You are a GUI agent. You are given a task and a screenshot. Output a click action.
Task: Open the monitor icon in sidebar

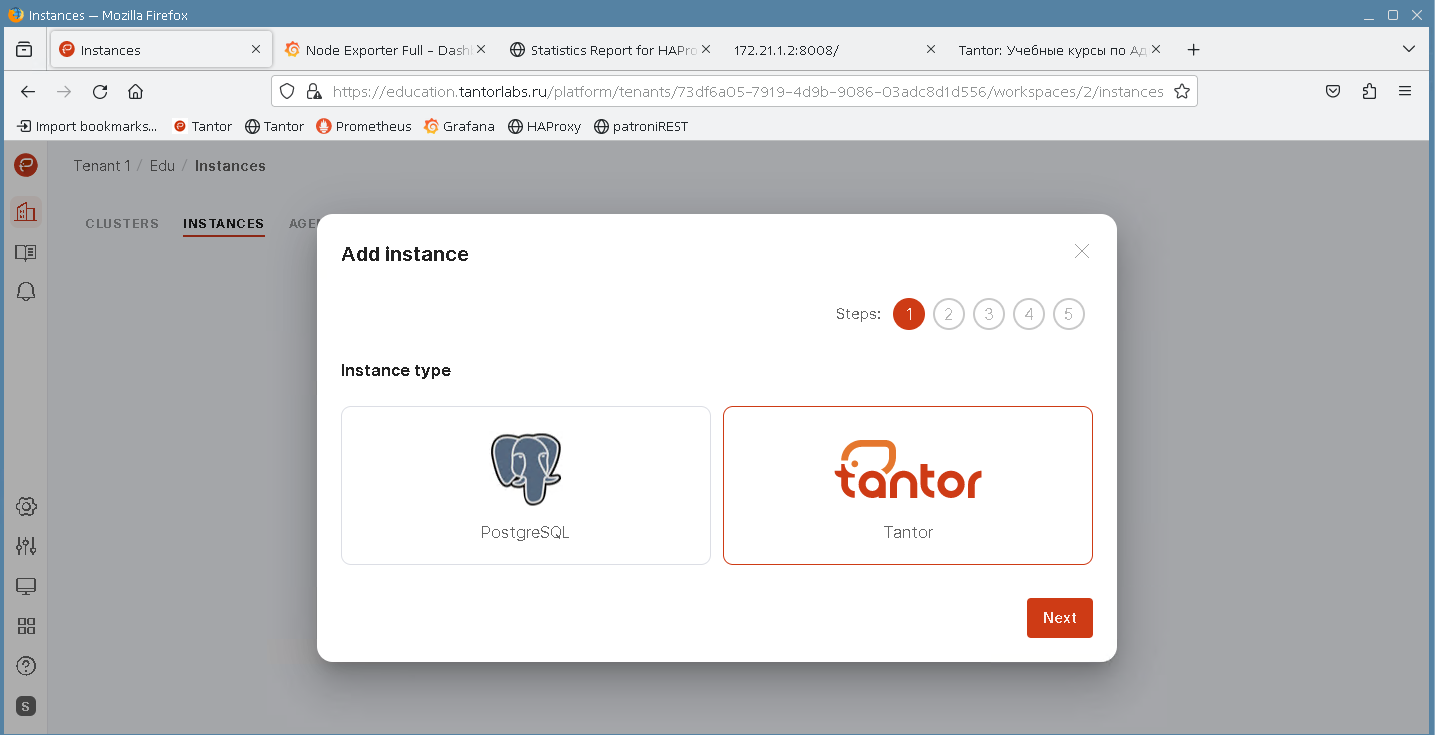26,587
